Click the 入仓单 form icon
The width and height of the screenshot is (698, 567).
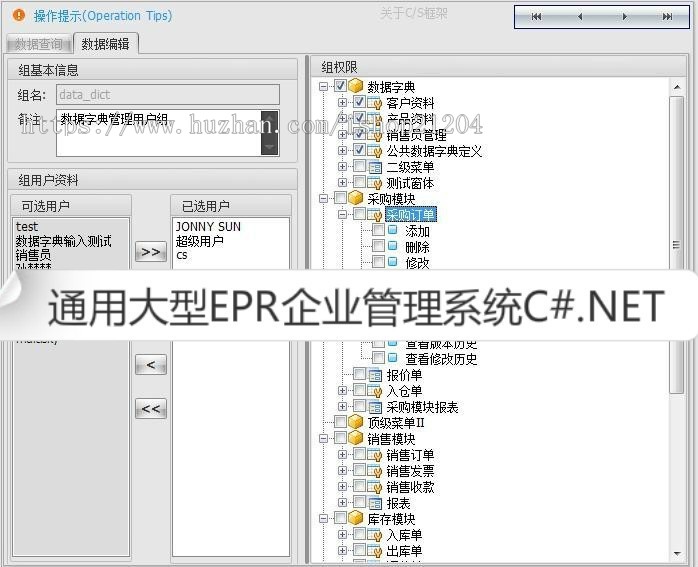point(374,391)
